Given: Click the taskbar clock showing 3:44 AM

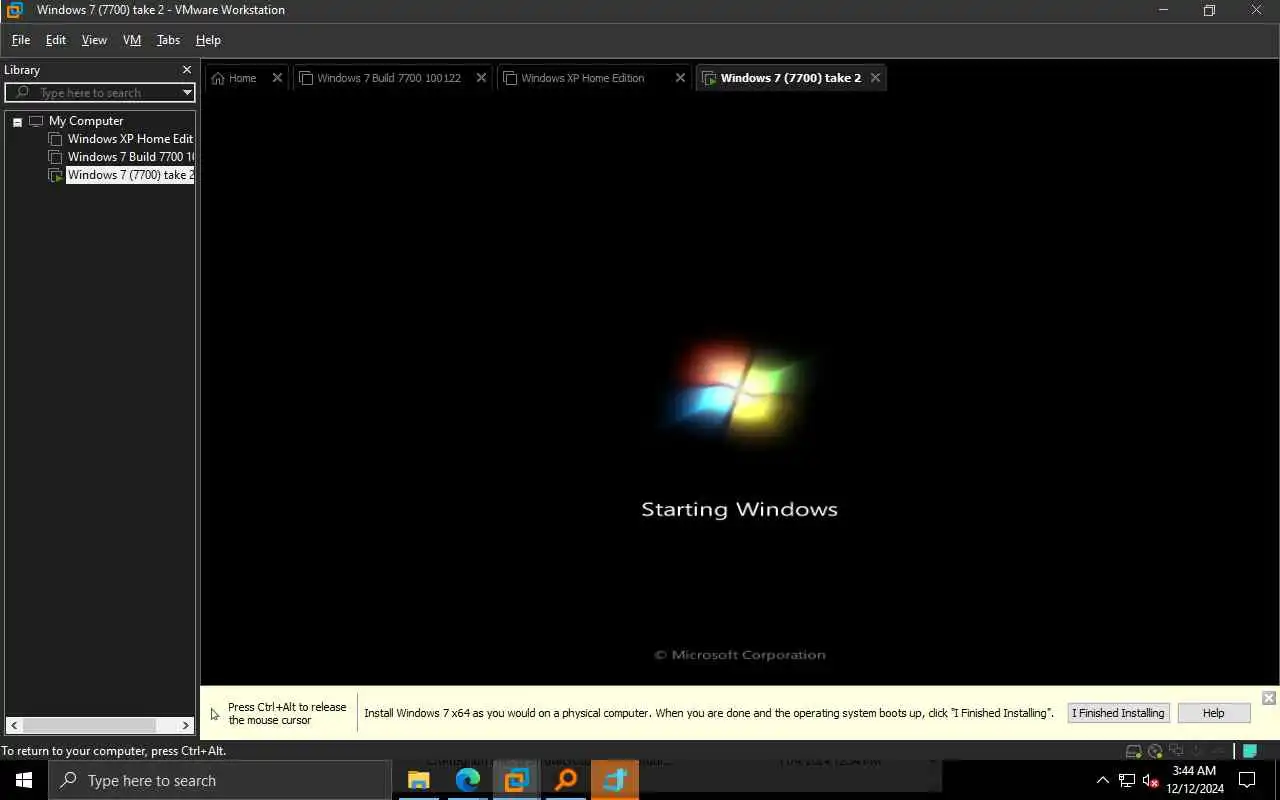Looking at the screenshot, I should click(x=1194, y=780).
